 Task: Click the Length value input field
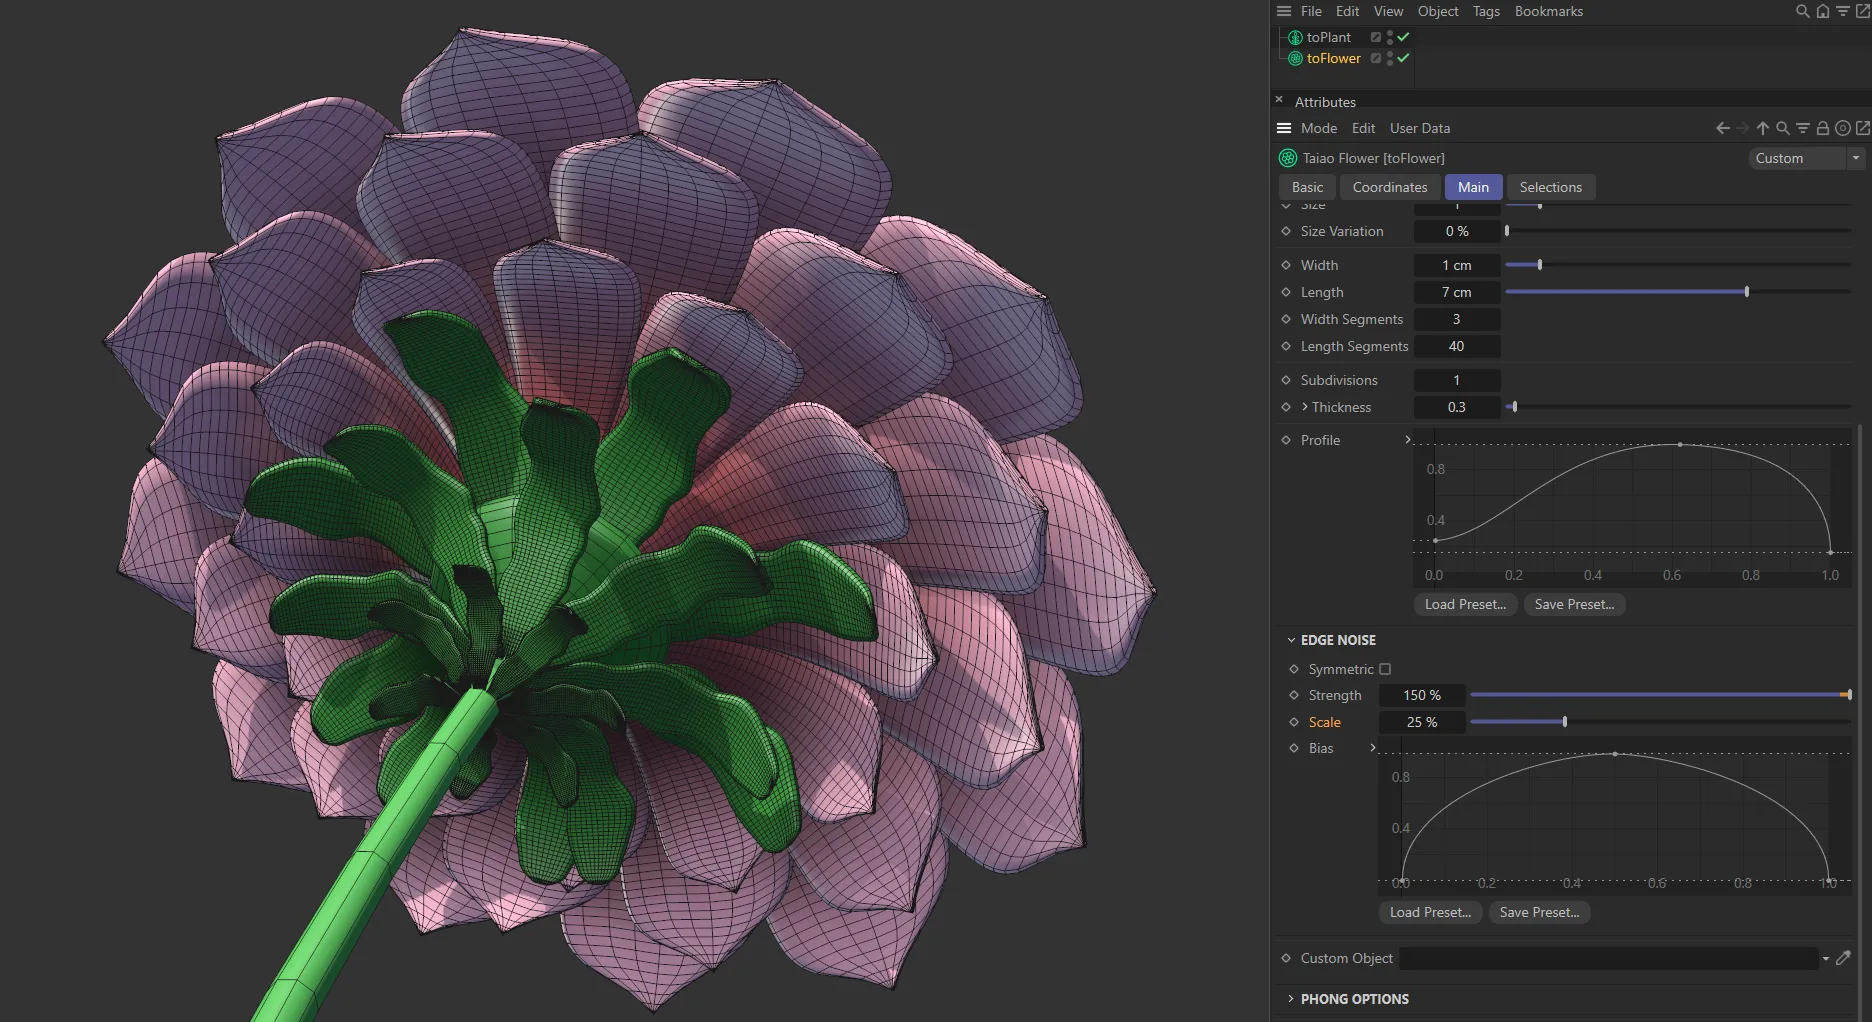click(1456, 292)
